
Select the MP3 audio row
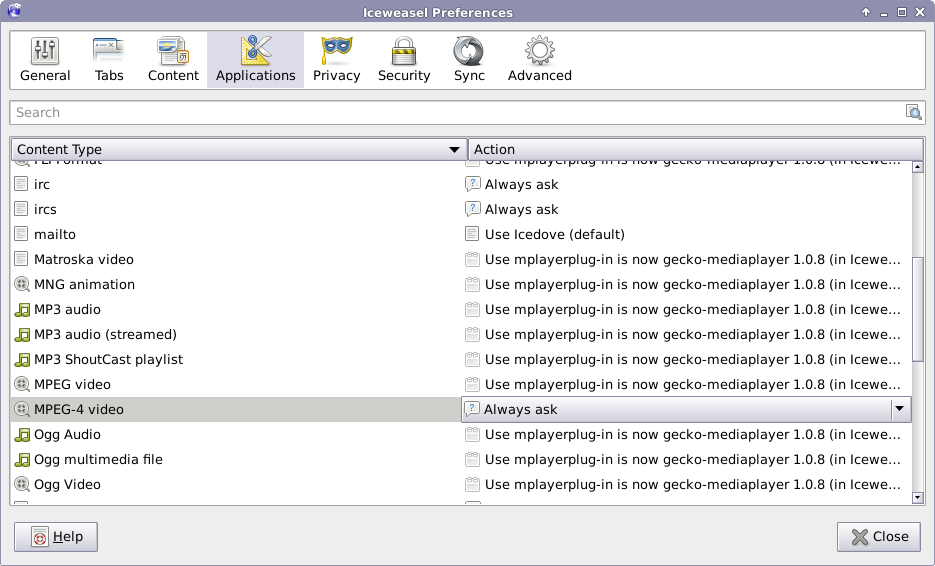tap(461, 310)
